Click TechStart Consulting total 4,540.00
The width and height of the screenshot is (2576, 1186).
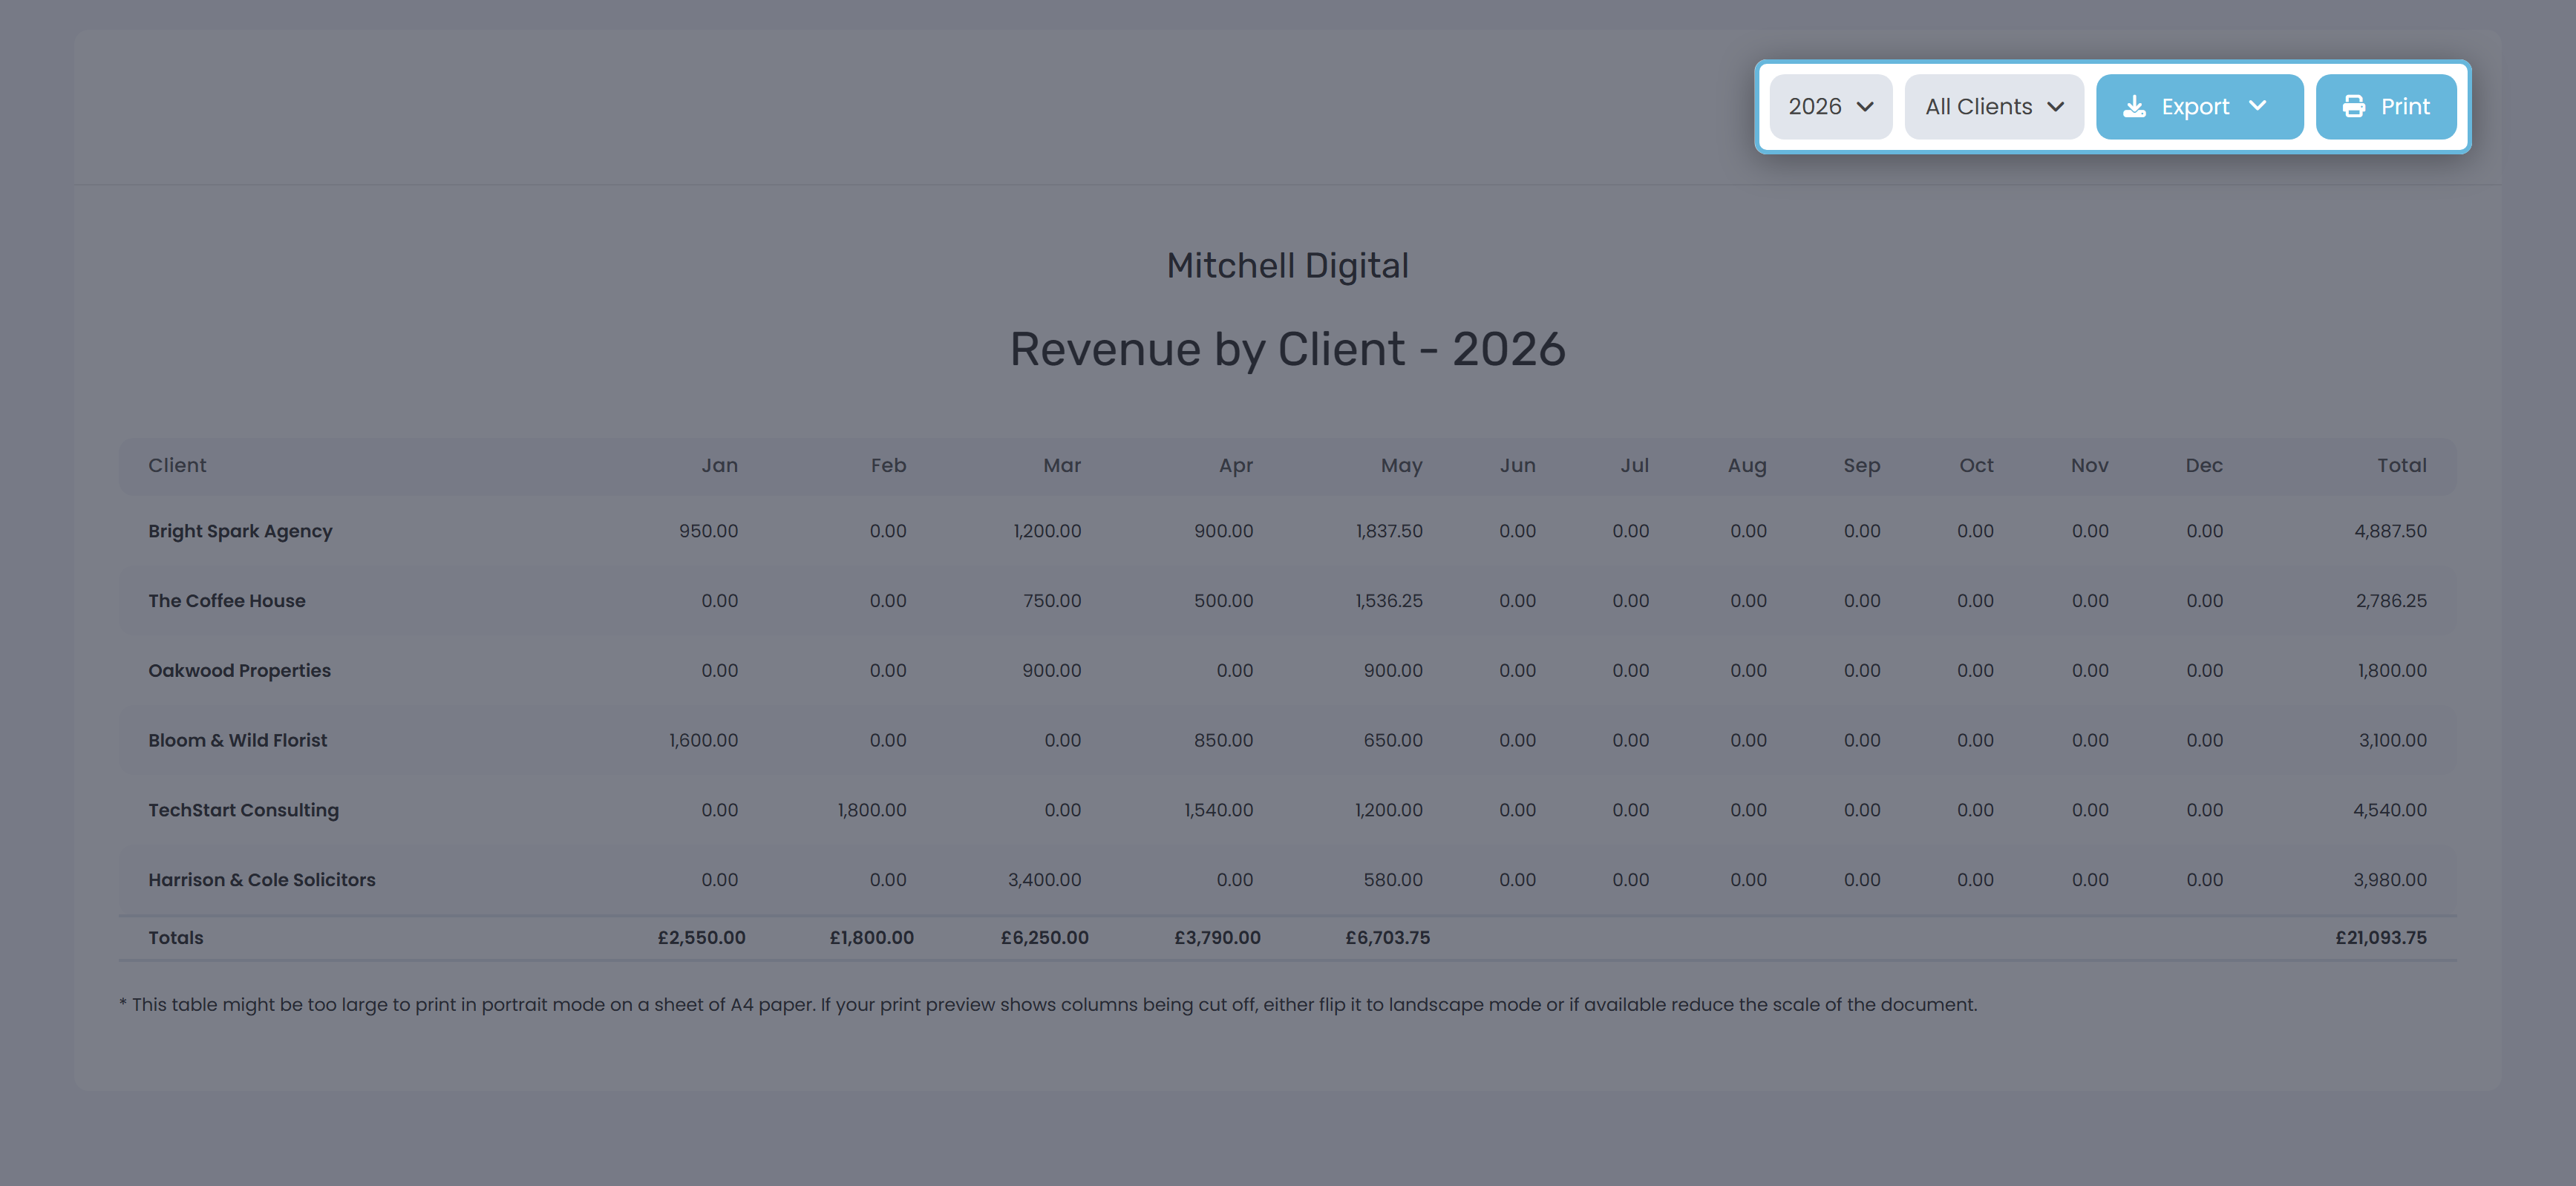pyautogui.click(x=2389, y=810)
